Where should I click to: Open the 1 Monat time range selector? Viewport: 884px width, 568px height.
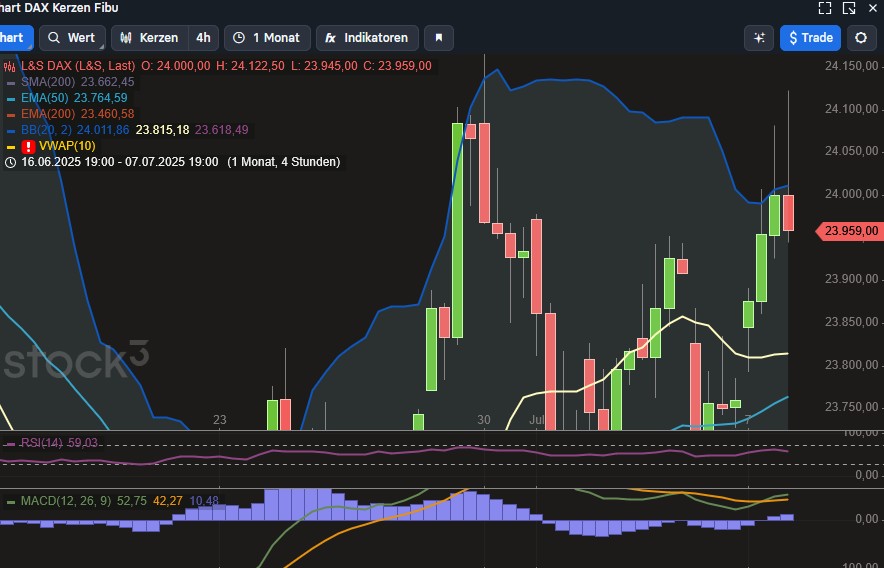click(x=267, y=38)
